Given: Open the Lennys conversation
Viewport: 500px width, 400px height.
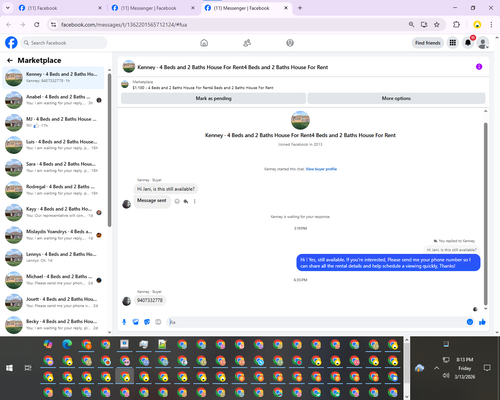Looking at the screenshot, I should [x=53, y=257].
